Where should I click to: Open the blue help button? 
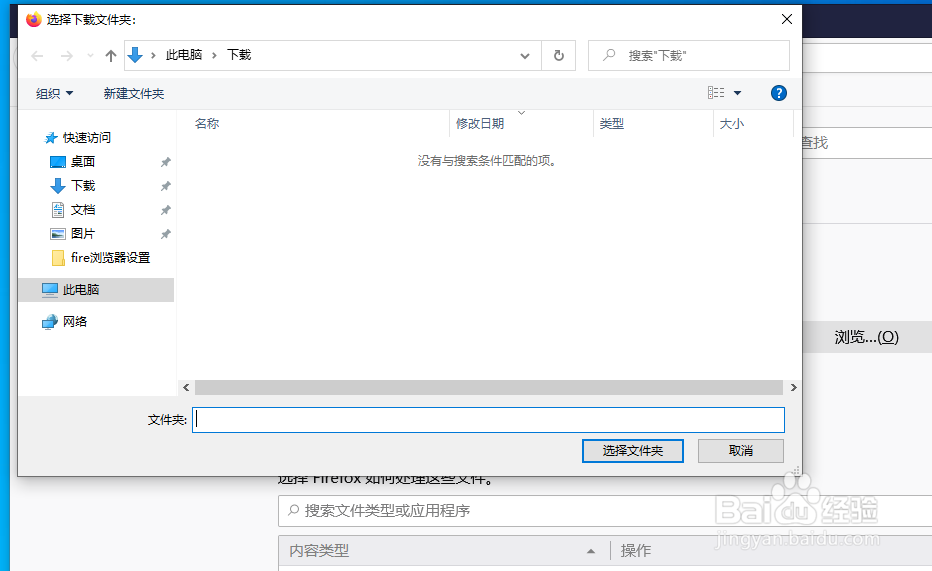coord(779,93)
